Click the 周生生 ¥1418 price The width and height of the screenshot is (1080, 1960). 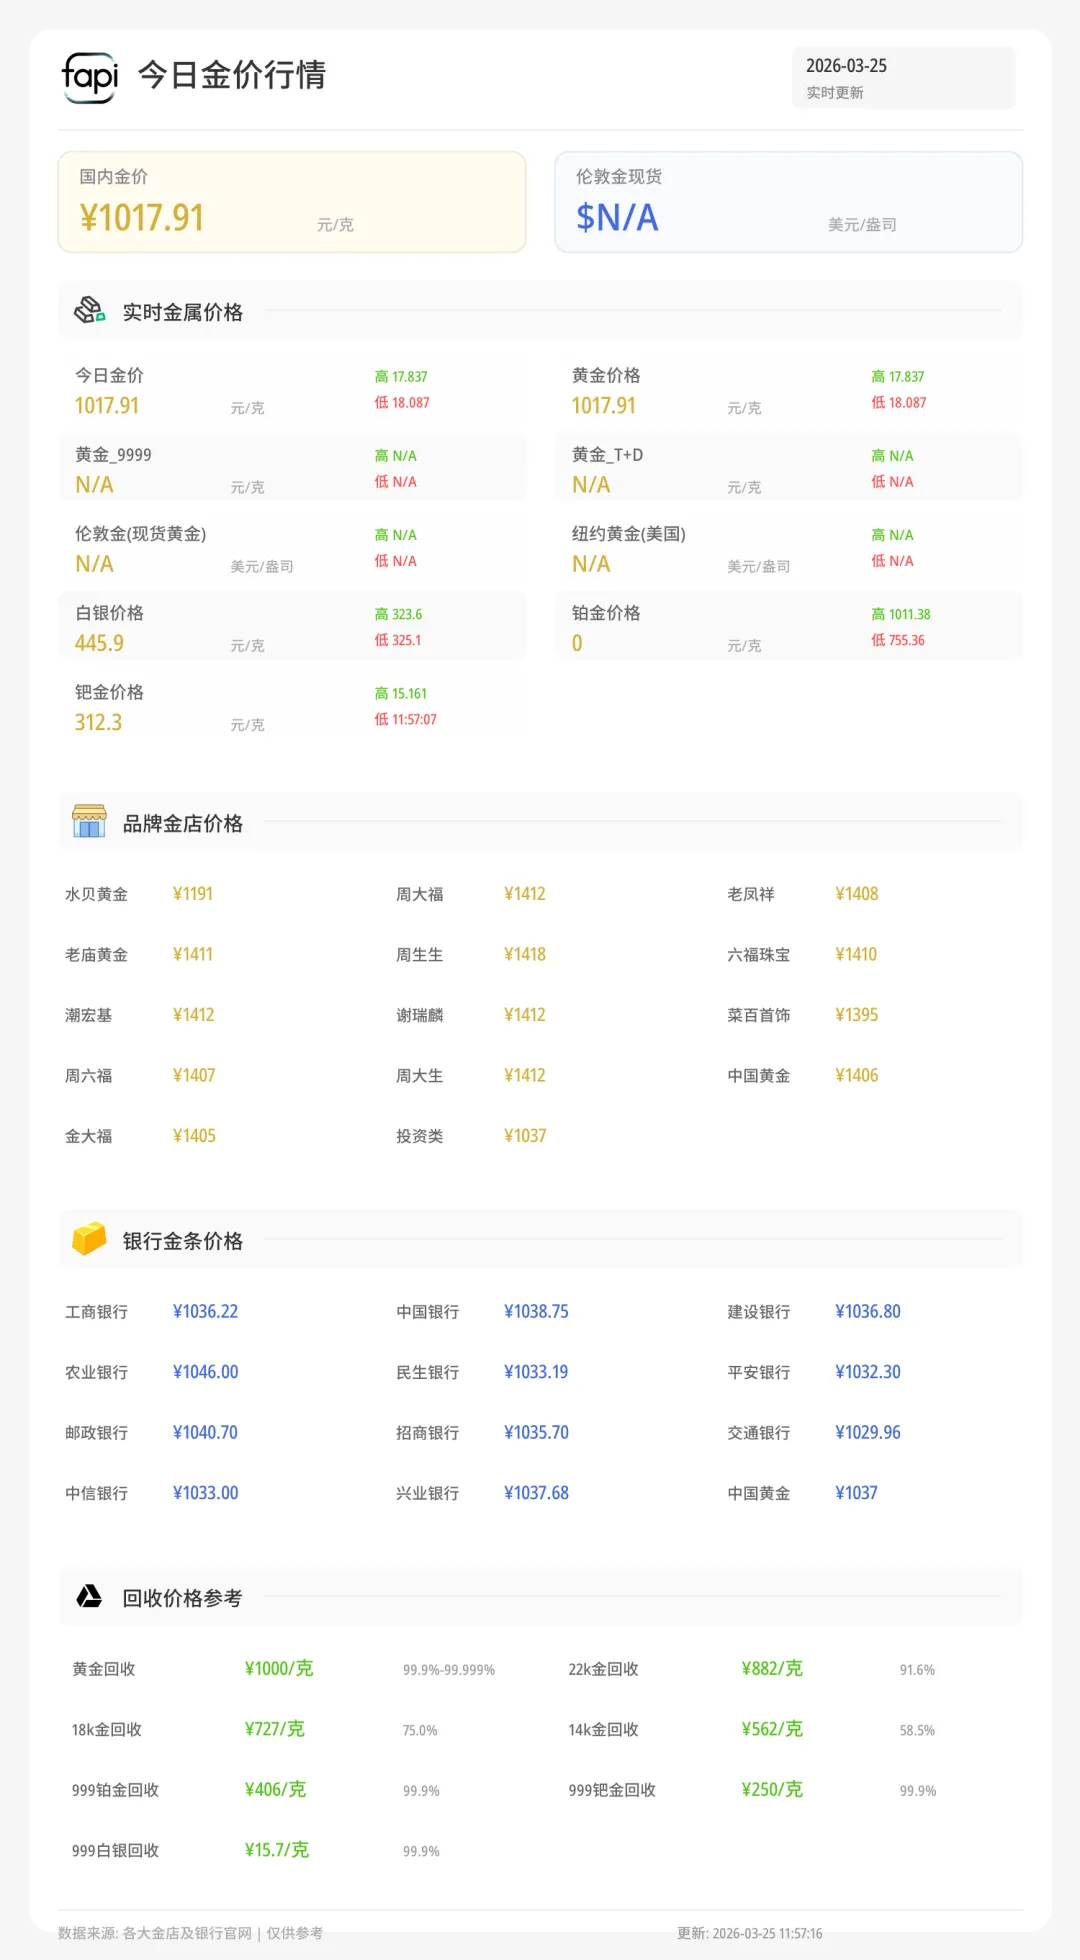[x=525, y=955]
